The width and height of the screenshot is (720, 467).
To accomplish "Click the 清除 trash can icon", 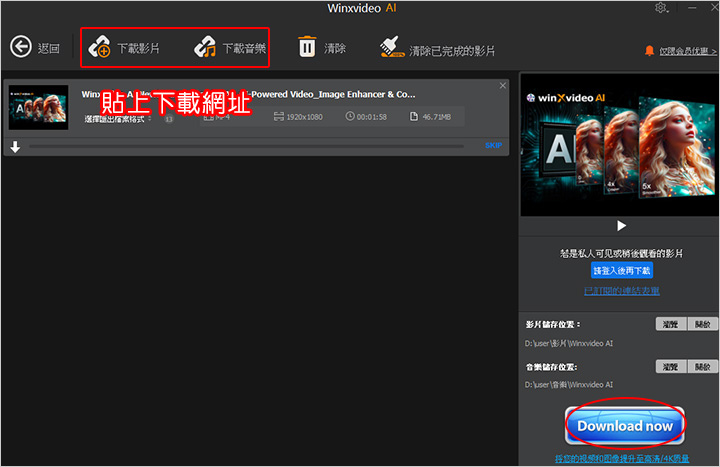I will click(x=307, y=46).
